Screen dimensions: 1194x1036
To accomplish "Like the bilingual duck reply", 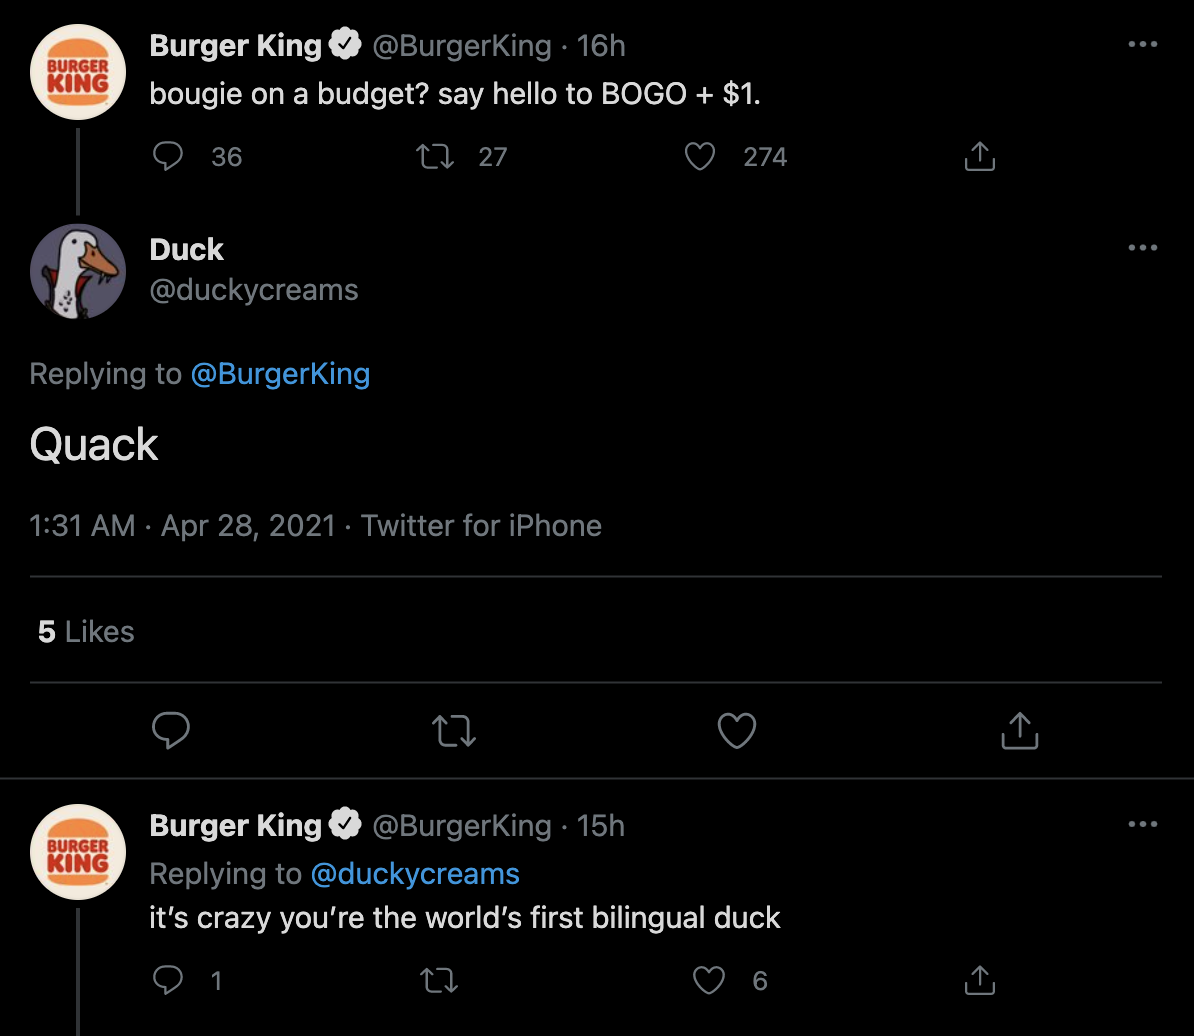I will click(709, 980).
